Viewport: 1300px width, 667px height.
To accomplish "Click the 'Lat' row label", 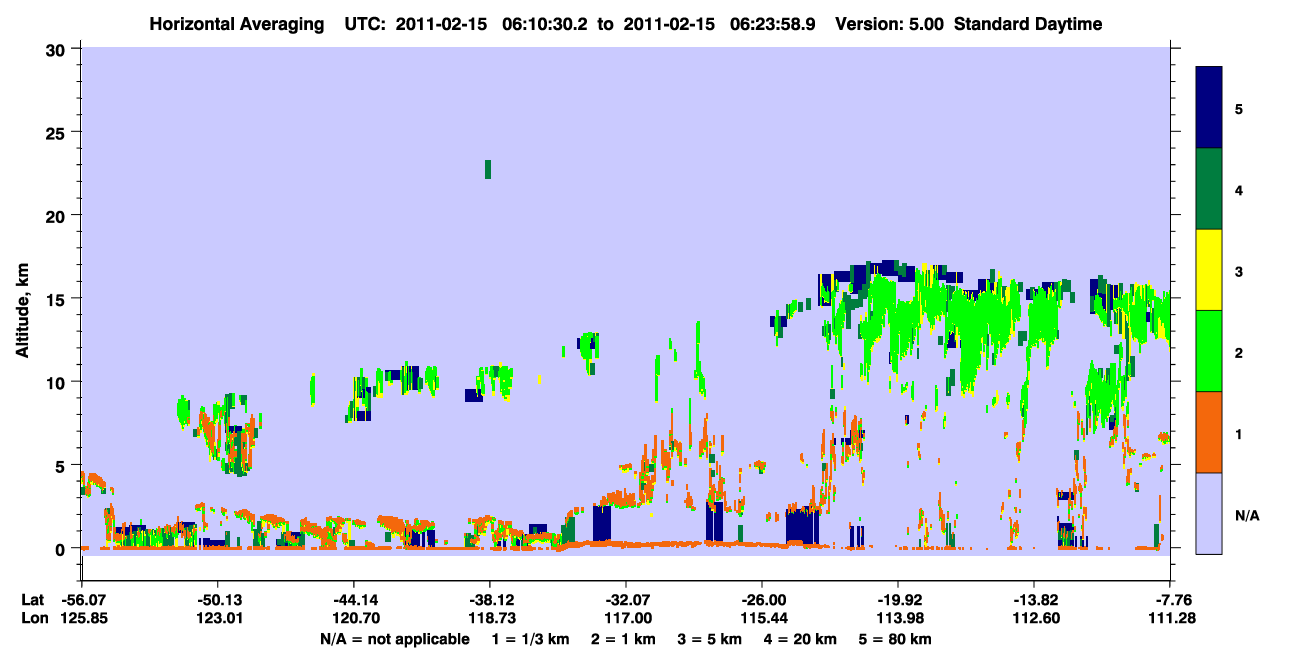I will [x=32, y=600].
